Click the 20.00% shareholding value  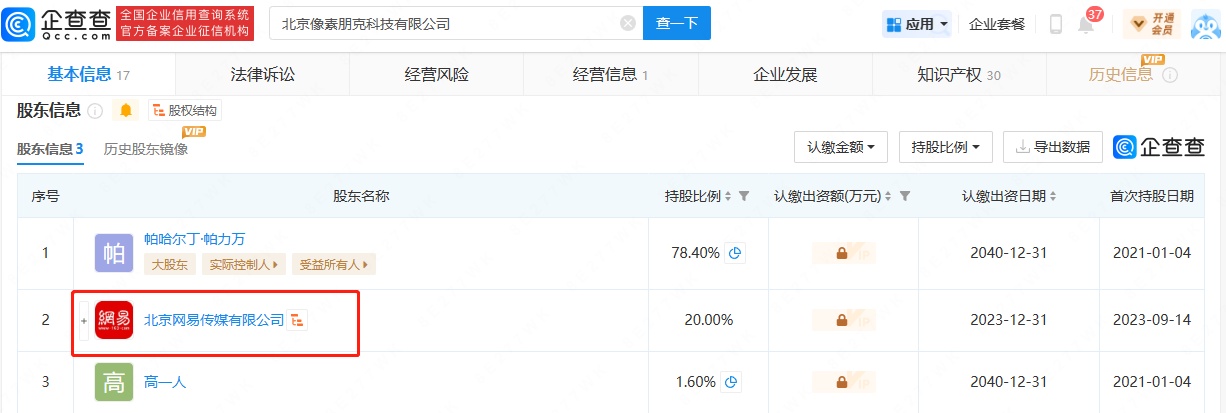click(709, 320)
